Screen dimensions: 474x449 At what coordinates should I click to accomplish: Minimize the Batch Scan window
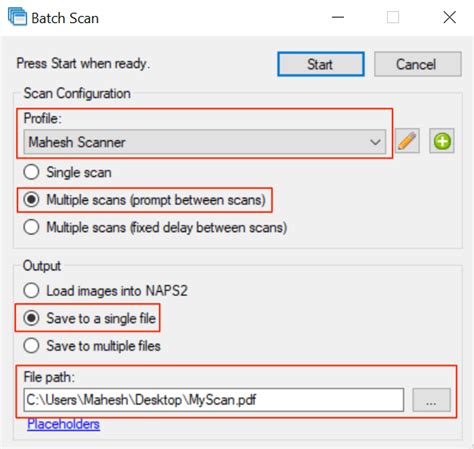[x=338, y=17]
